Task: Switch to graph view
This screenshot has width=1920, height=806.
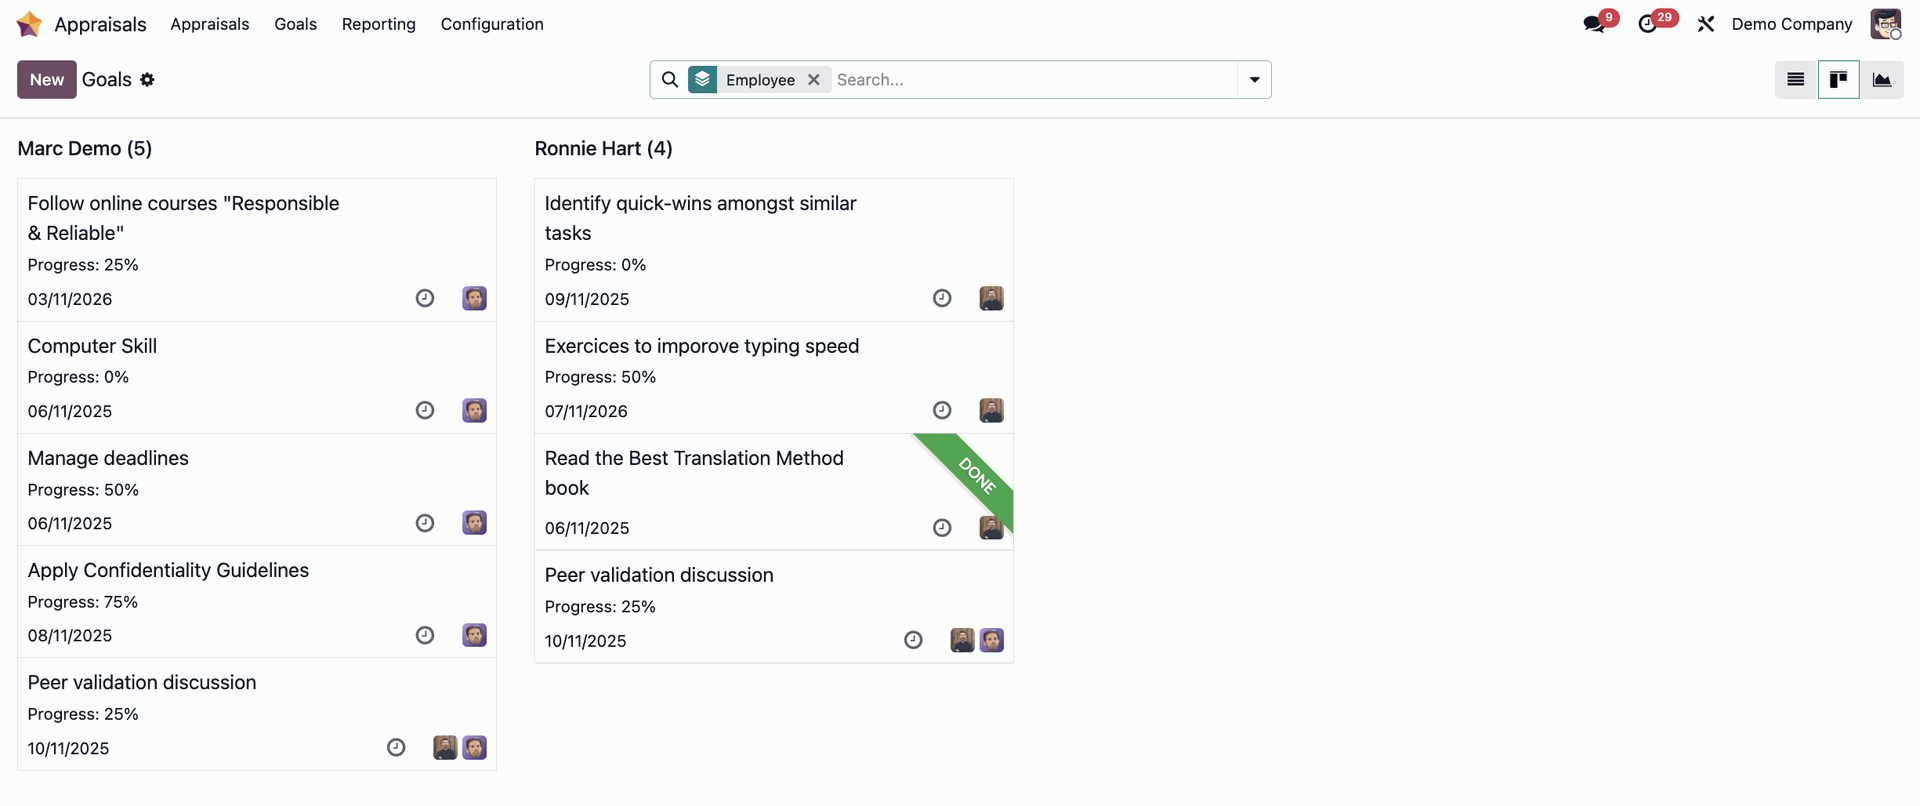Action: click(x=1882, y=80)
